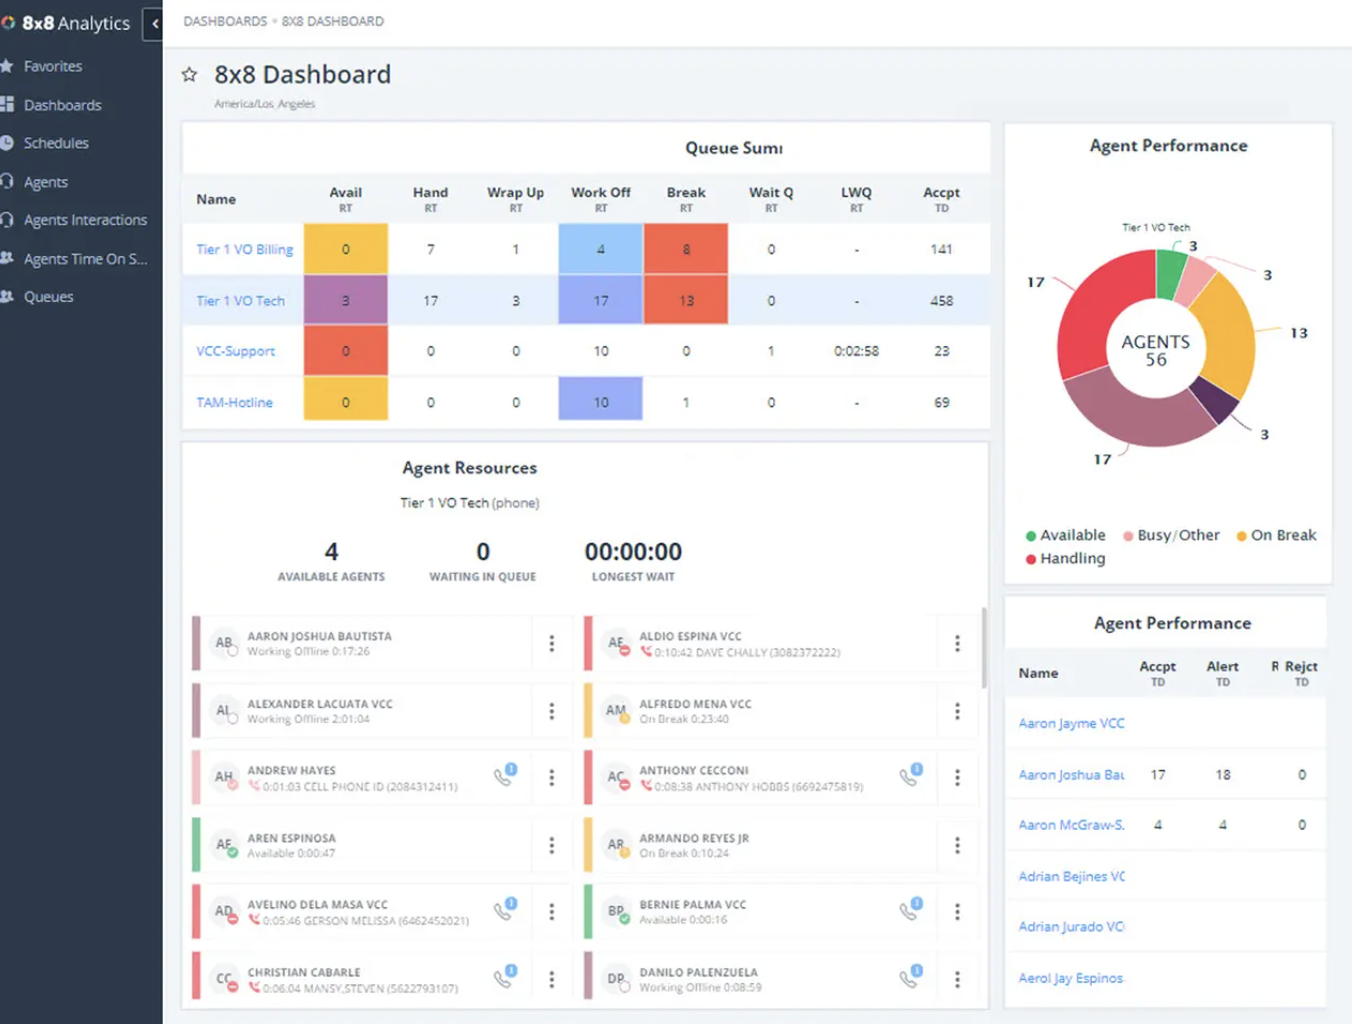Click the AB avatar for Aaron Joshua Bautista

(224, 643)
